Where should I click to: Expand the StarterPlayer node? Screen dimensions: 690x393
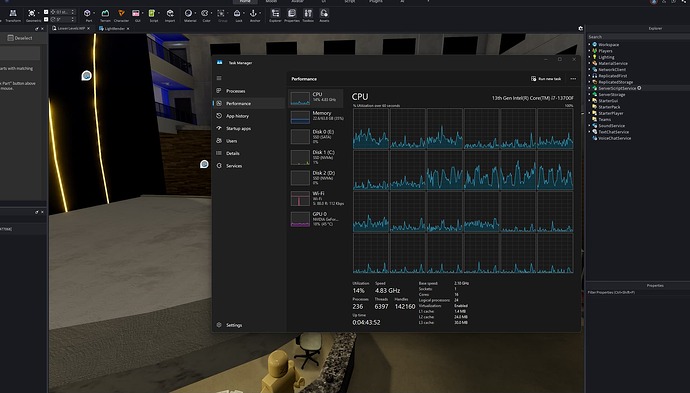click(590, 113)
